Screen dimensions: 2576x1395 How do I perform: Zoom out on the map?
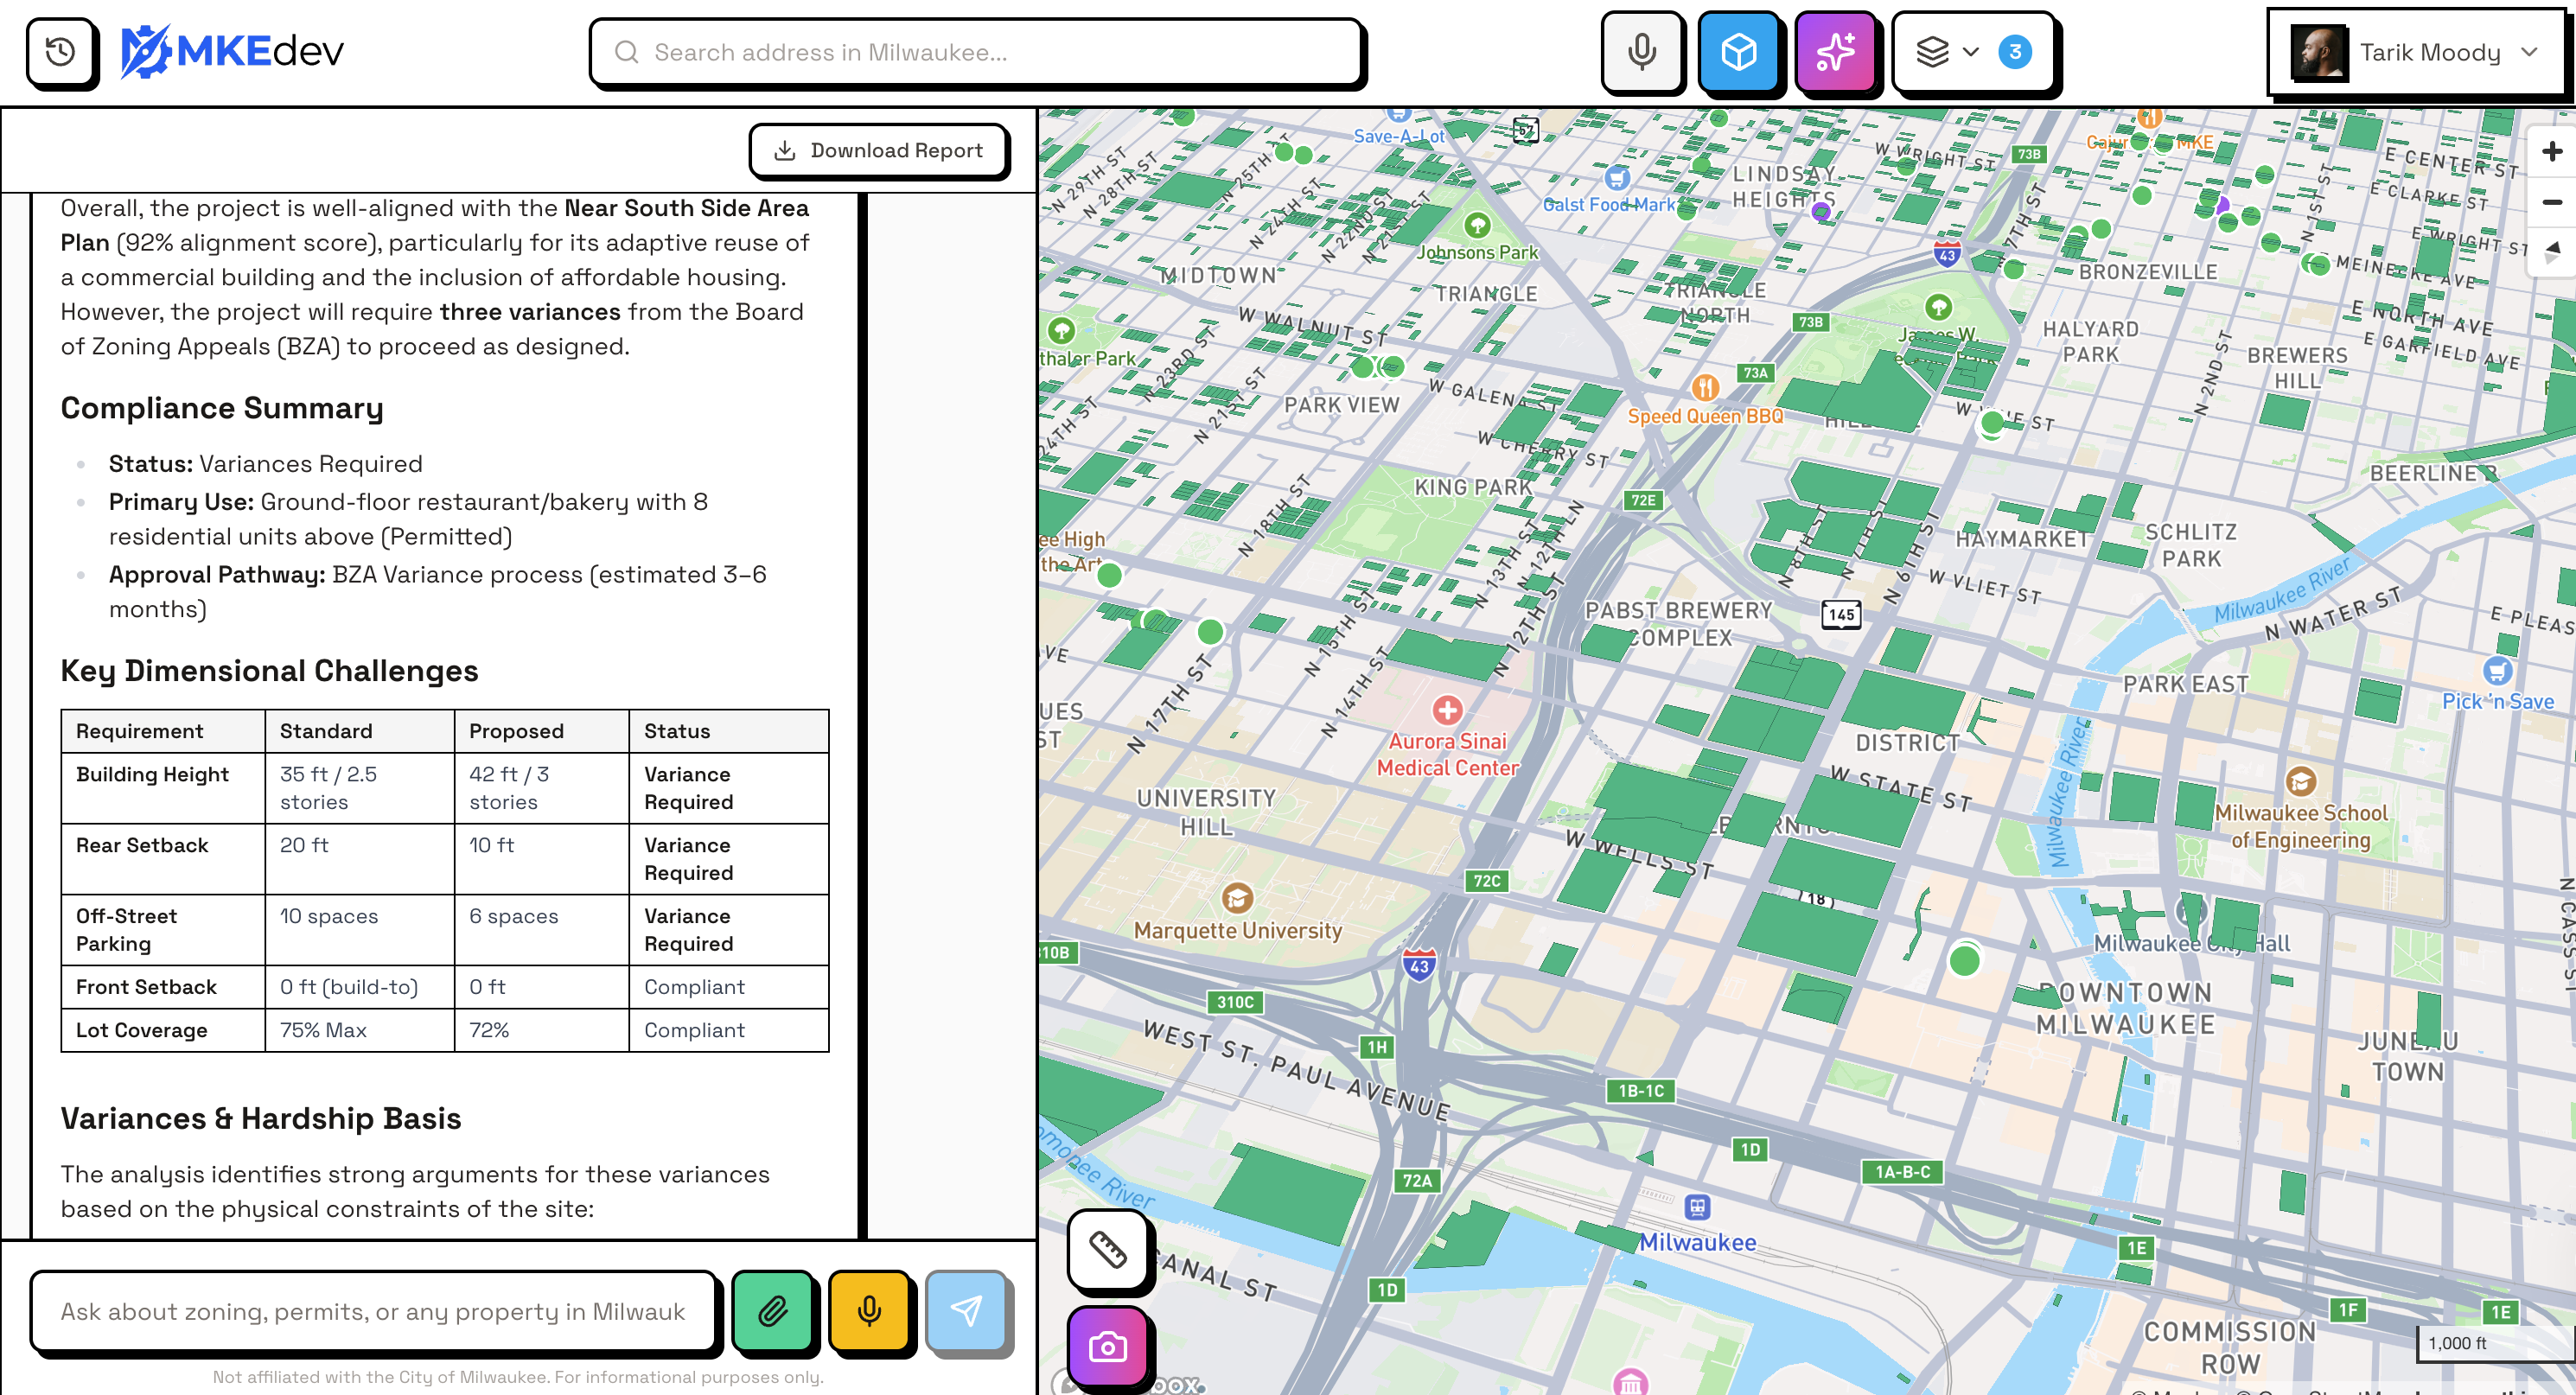pyautogui.click(x=2551, y=202)
